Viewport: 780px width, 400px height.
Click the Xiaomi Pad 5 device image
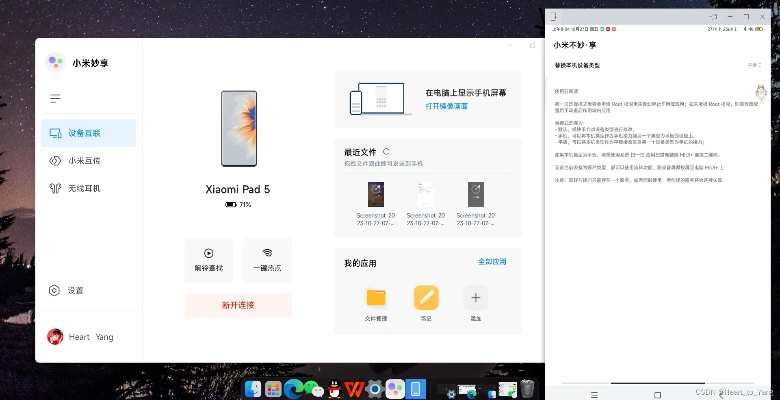tap(238, 129)
